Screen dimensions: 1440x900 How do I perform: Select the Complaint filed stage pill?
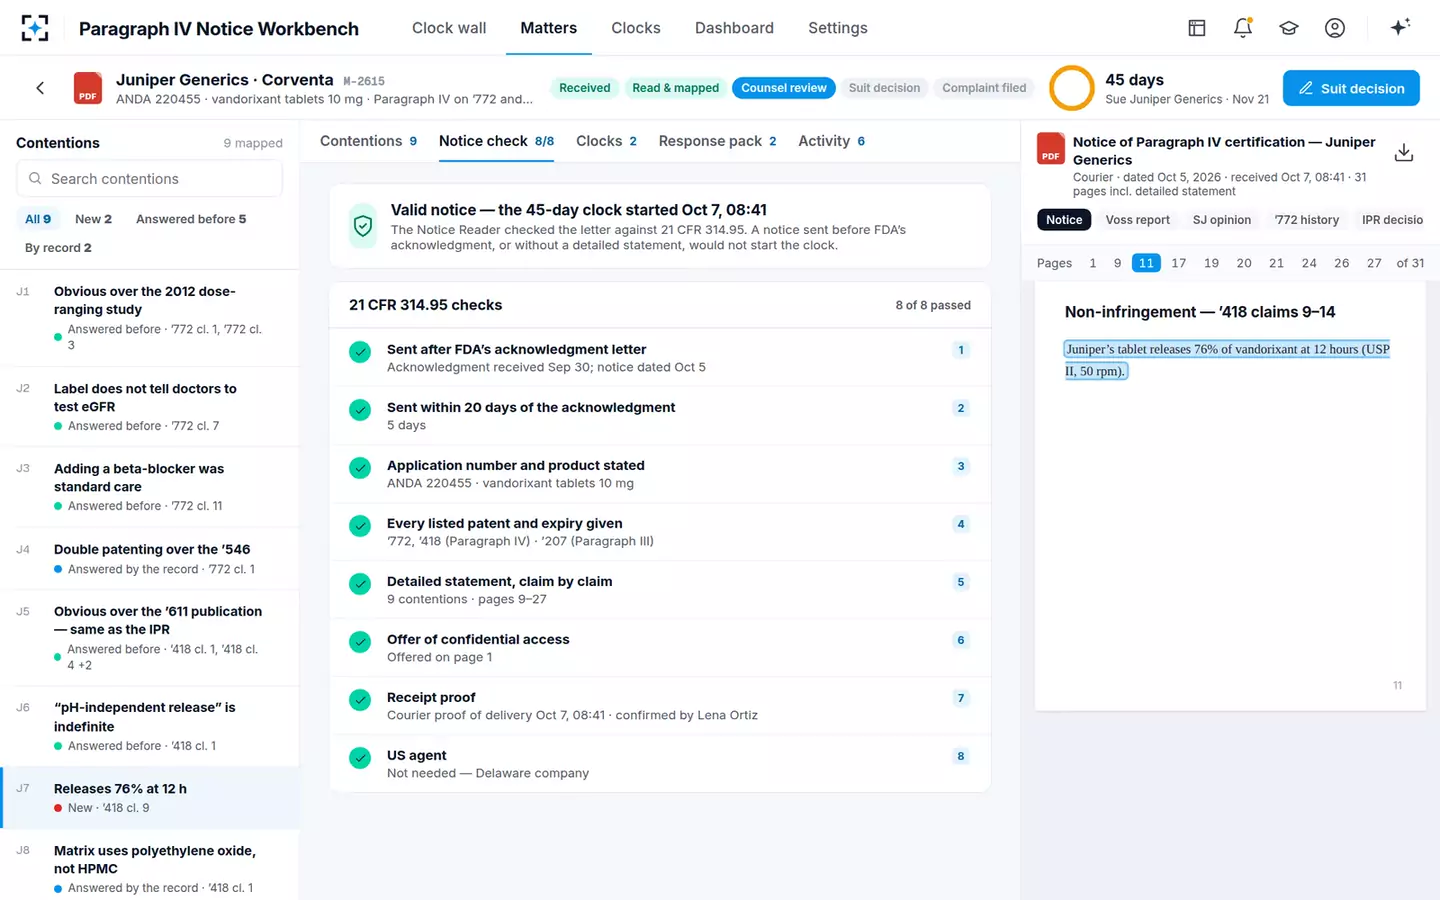click(984, 88)
